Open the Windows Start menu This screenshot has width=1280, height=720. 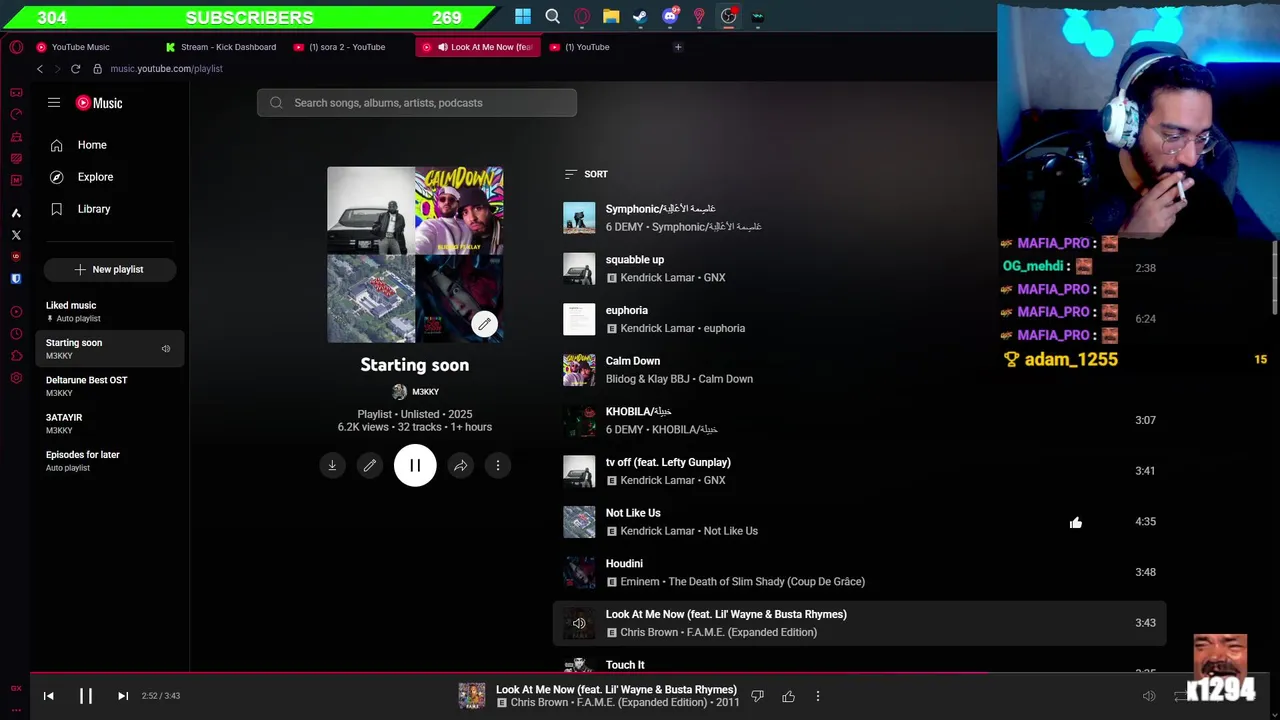pyautogui.click(x=523, y=16)
